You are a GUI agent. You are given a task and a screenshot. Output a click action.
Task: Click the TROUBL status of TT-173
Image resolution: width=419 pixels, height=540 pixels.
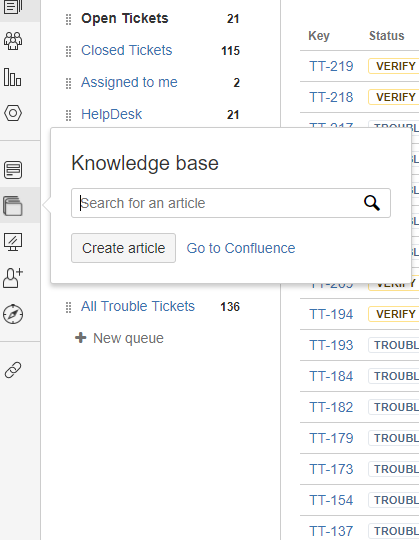coord(394,469)
